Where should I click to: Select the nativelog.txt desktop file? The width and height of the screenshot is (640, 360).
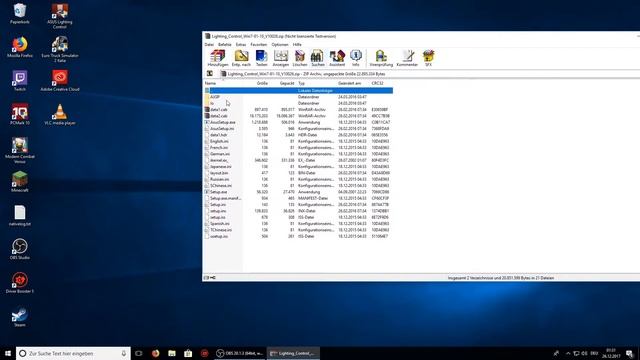click(x=20, y=216)
